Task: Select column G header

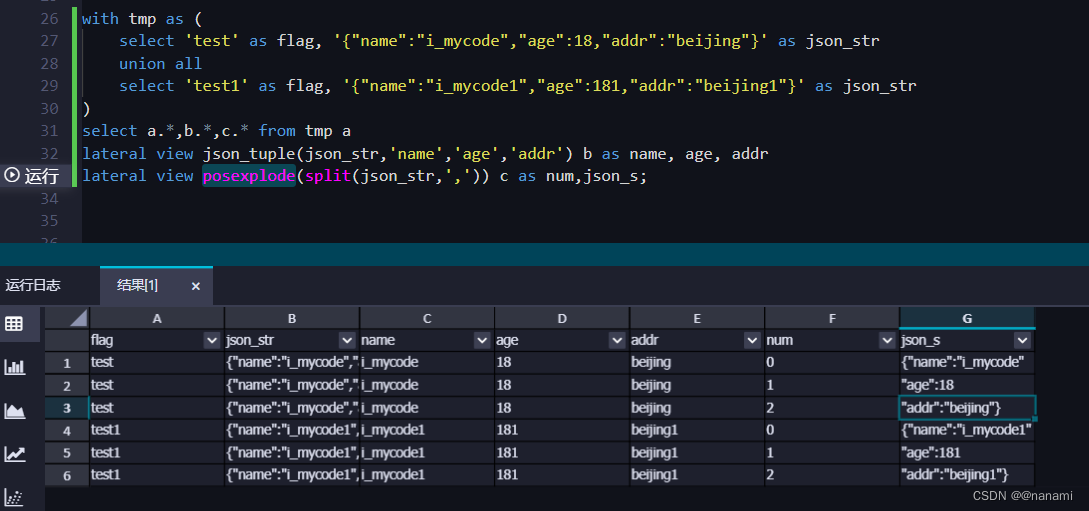Action: tap(967, 318)
